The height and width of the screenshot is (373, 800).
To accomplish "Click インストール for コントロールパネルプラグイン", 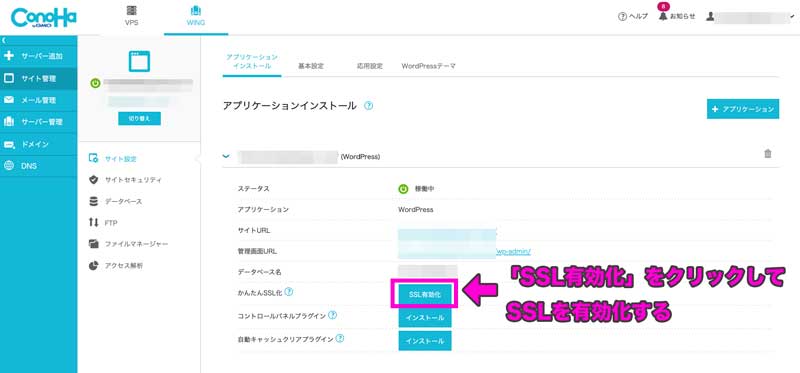I will (425, 317).
